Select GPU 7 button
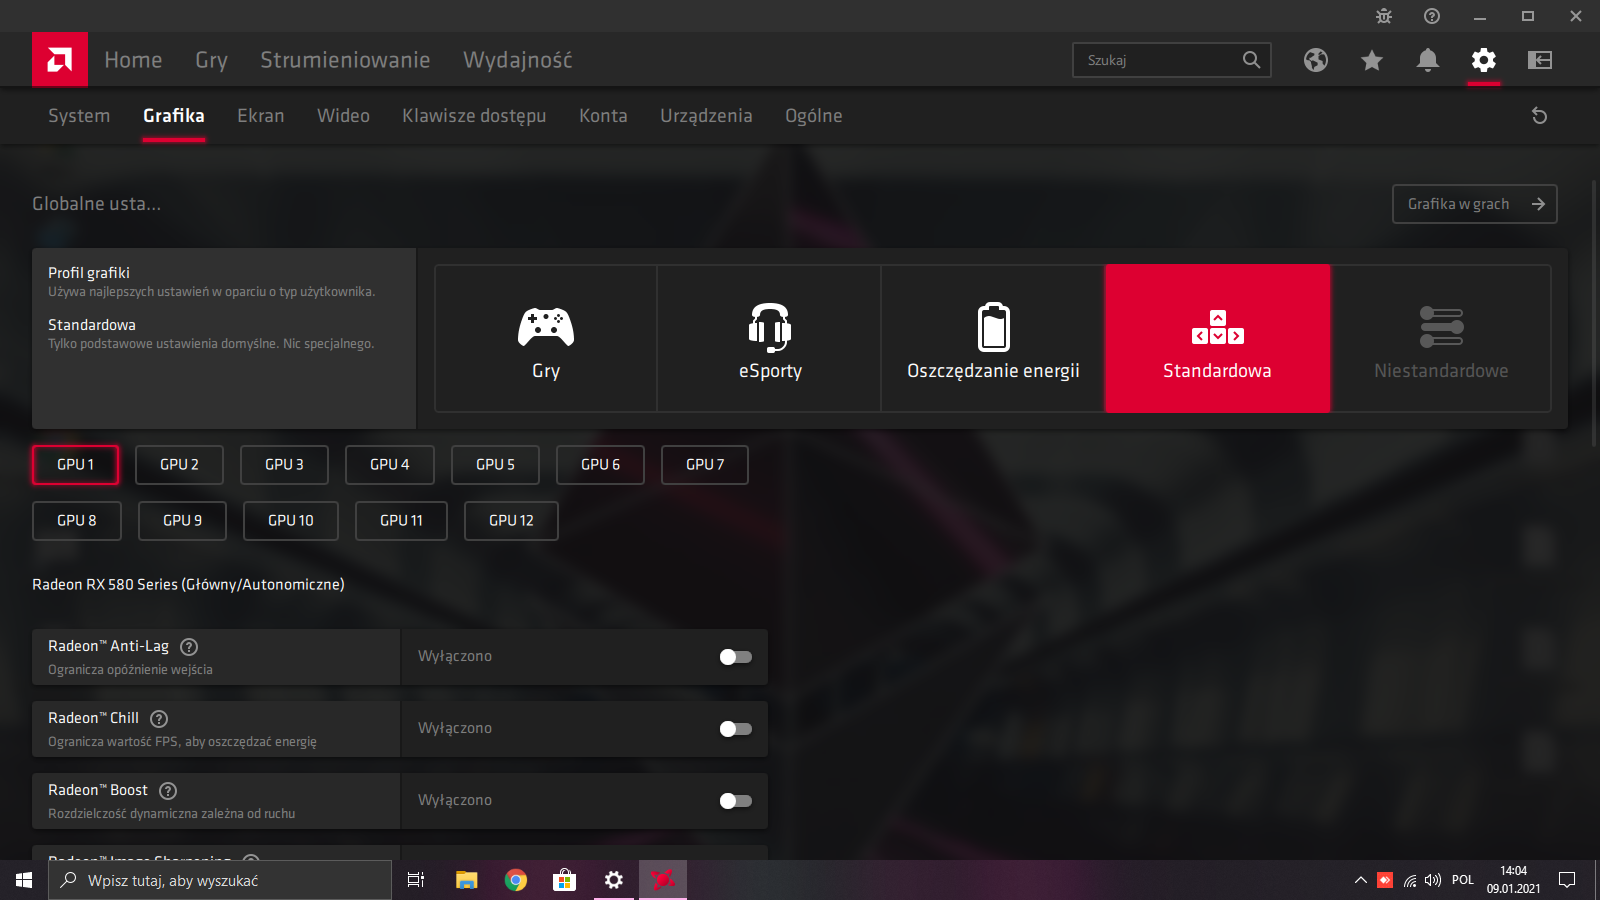Screen dimensions: 1600x900 point(705,465)
